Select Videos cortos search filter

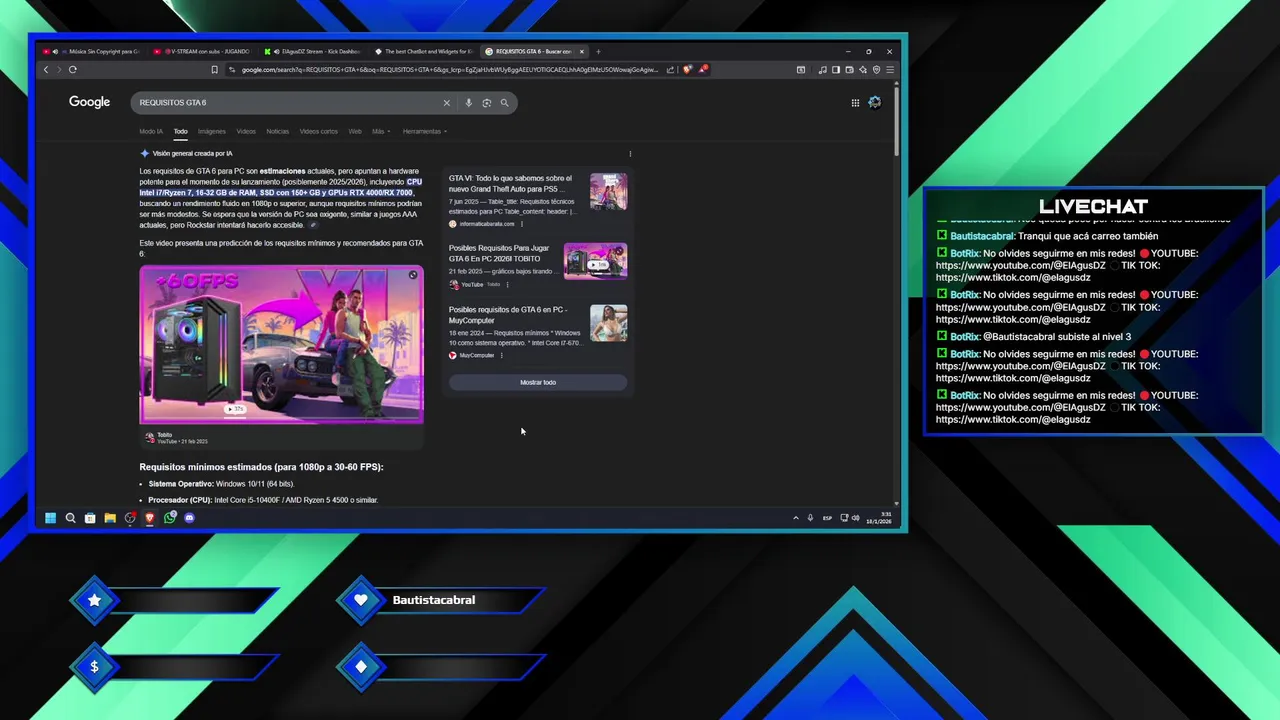tap(319, 131)
